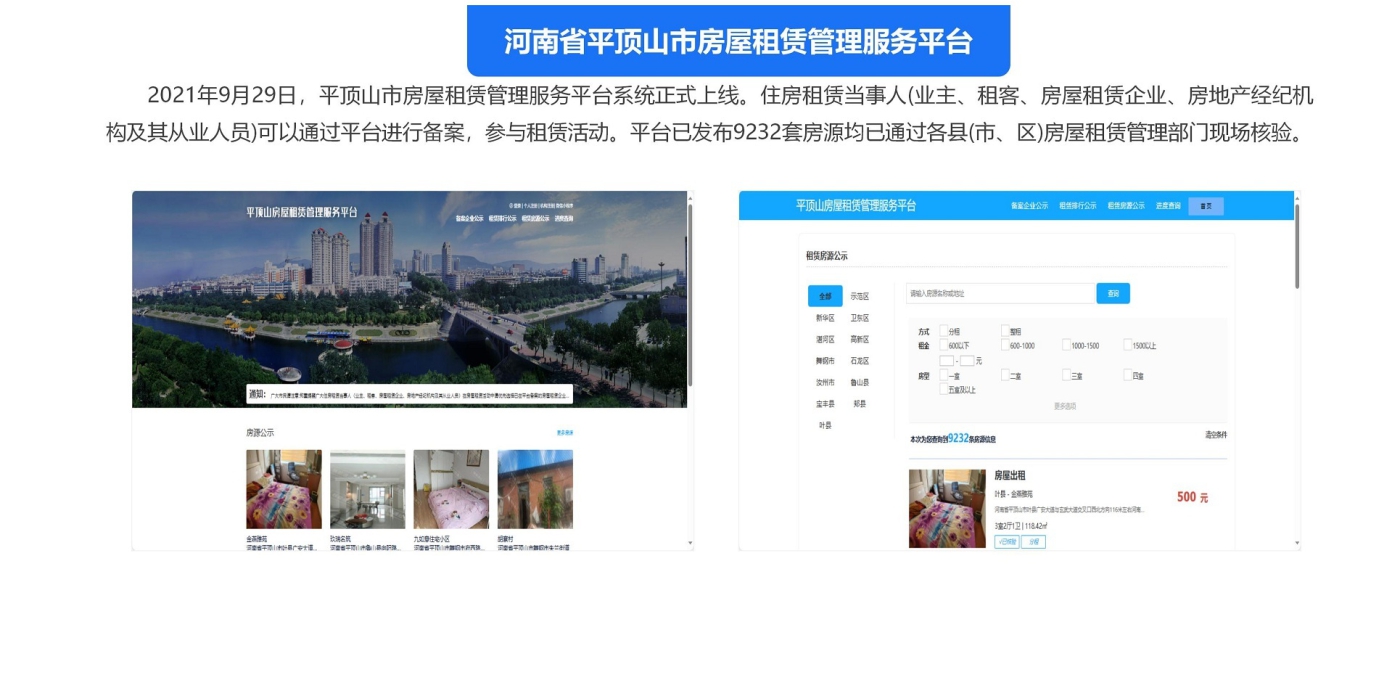Click the blue 查询 search button

(x=1113, y=293)
